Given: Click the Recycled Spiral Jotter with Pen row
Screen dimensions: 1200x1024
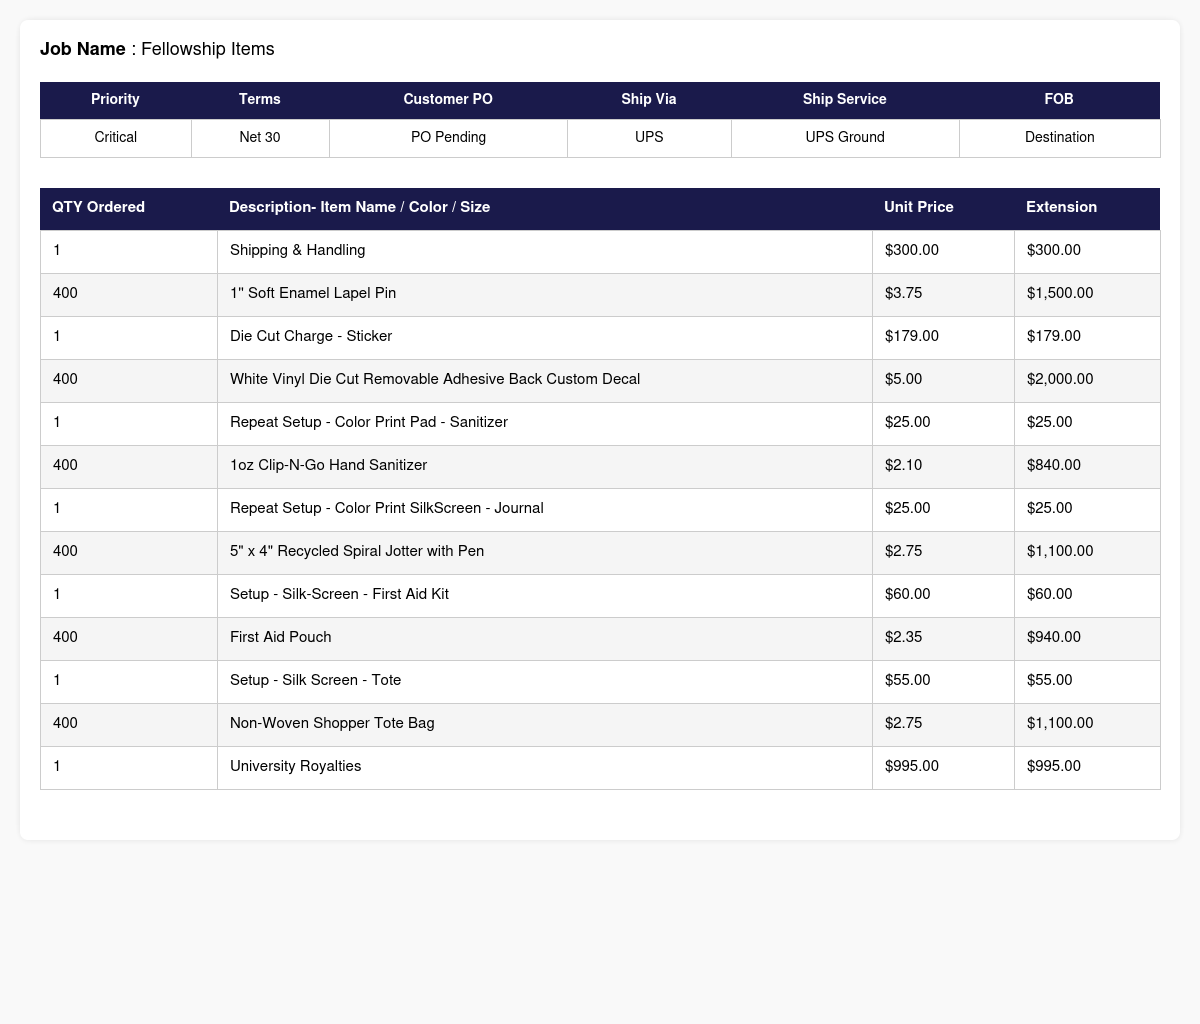Looking at the screenshot, I should 600,551.
